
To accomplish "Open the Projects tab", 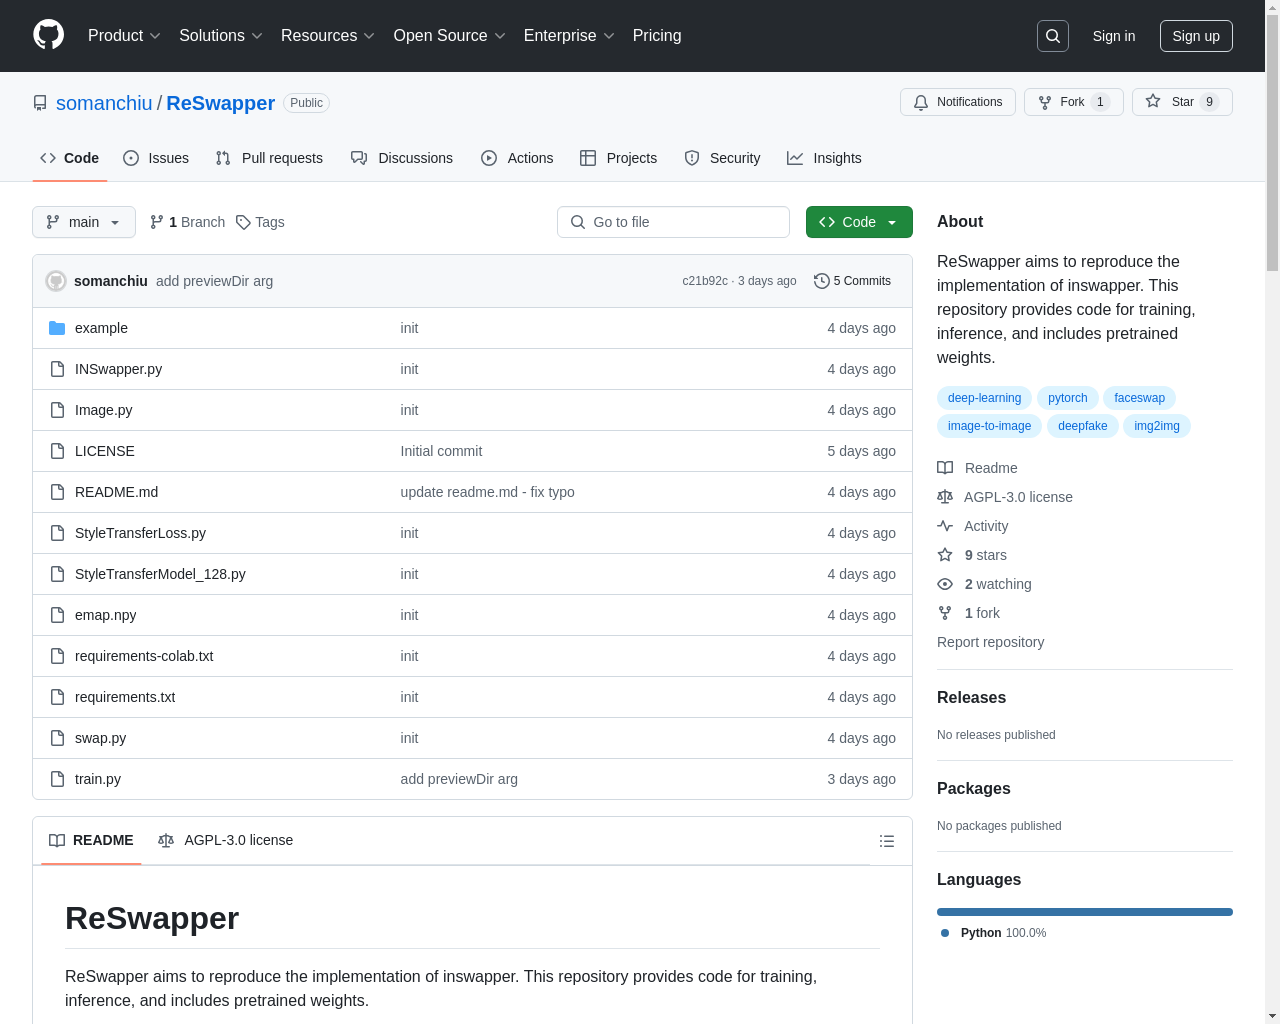I will (619, 158).
